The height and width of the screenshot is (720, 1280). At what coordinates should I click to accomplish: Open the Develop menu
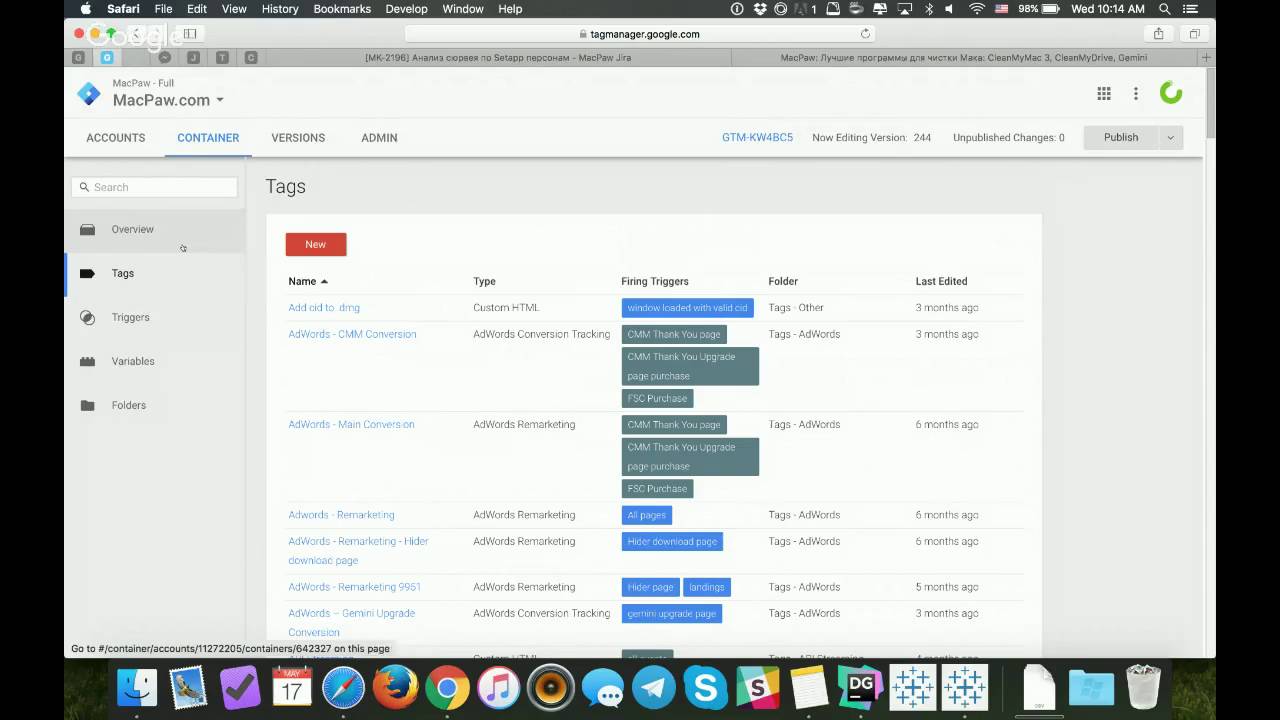(x=406, y=9)
